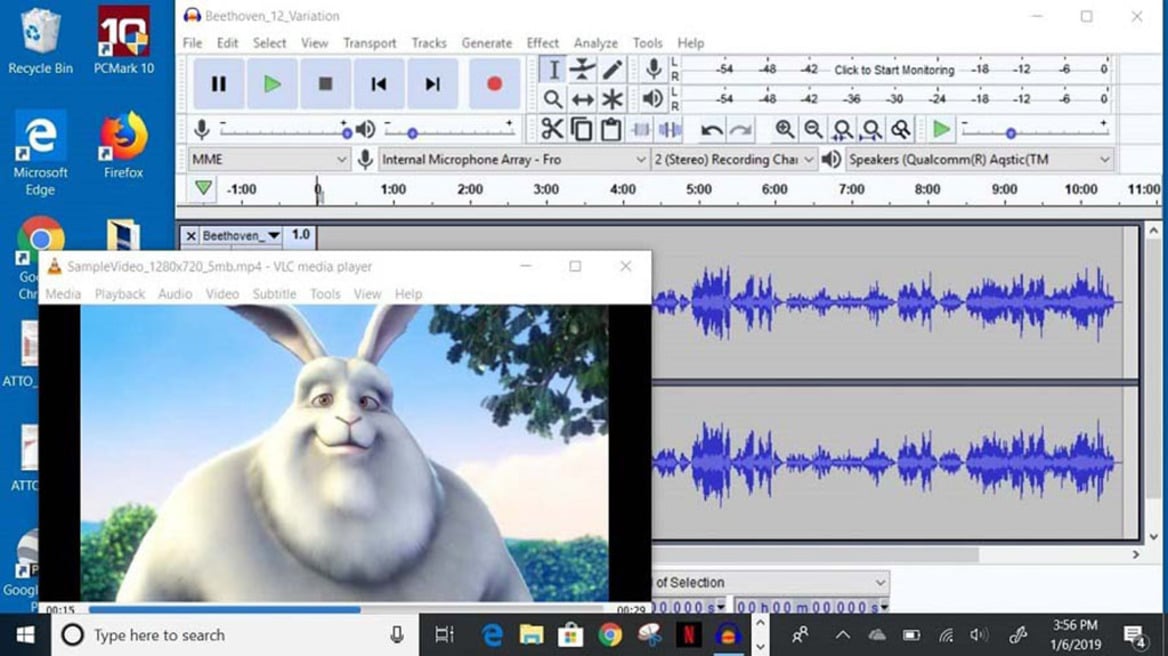Click the vertical scrollbar down arrow in Audacity
The height and width of the screenshot is (656, 1168).
[1154, 536]
